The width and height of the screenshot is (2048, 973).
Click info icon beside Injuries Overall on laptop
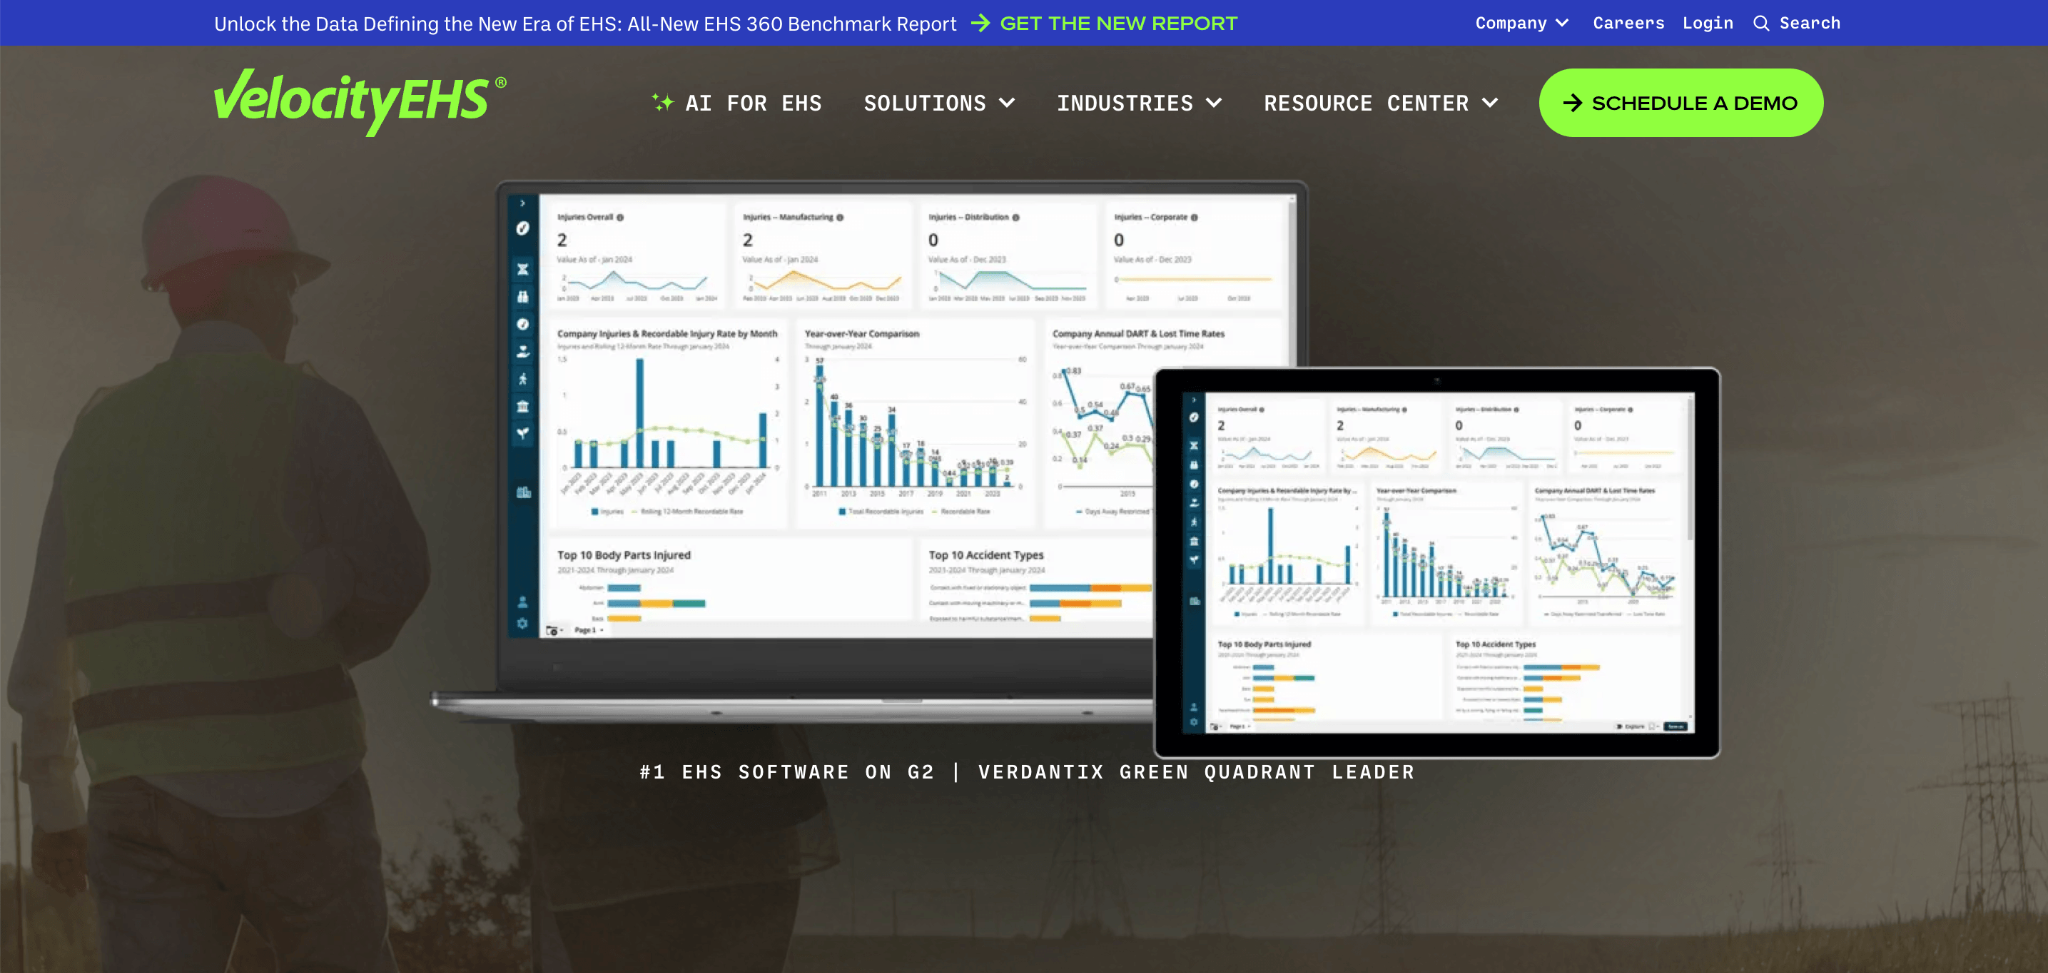click(x=620, y=217)
